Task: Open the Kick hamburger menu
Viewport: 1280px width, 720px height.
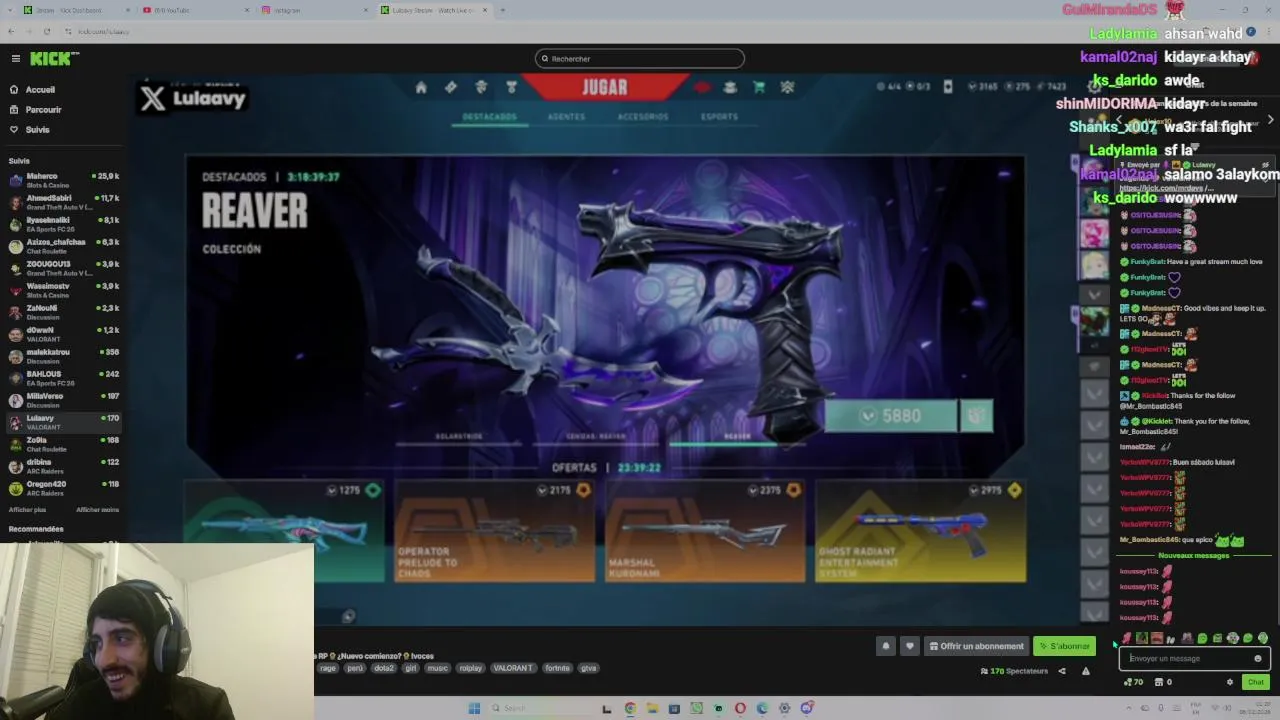Action: tap(15, 59)
